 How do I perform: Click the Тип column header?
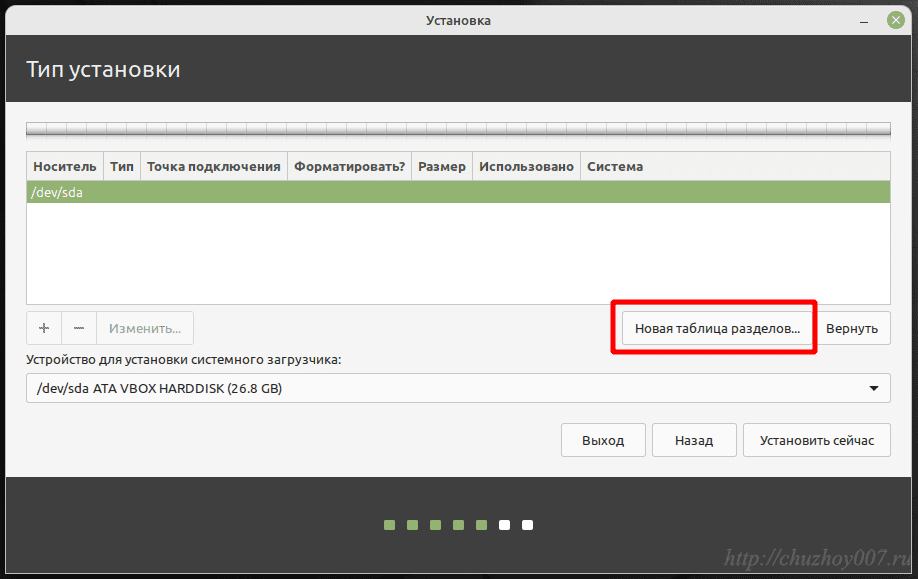[122, 166]
